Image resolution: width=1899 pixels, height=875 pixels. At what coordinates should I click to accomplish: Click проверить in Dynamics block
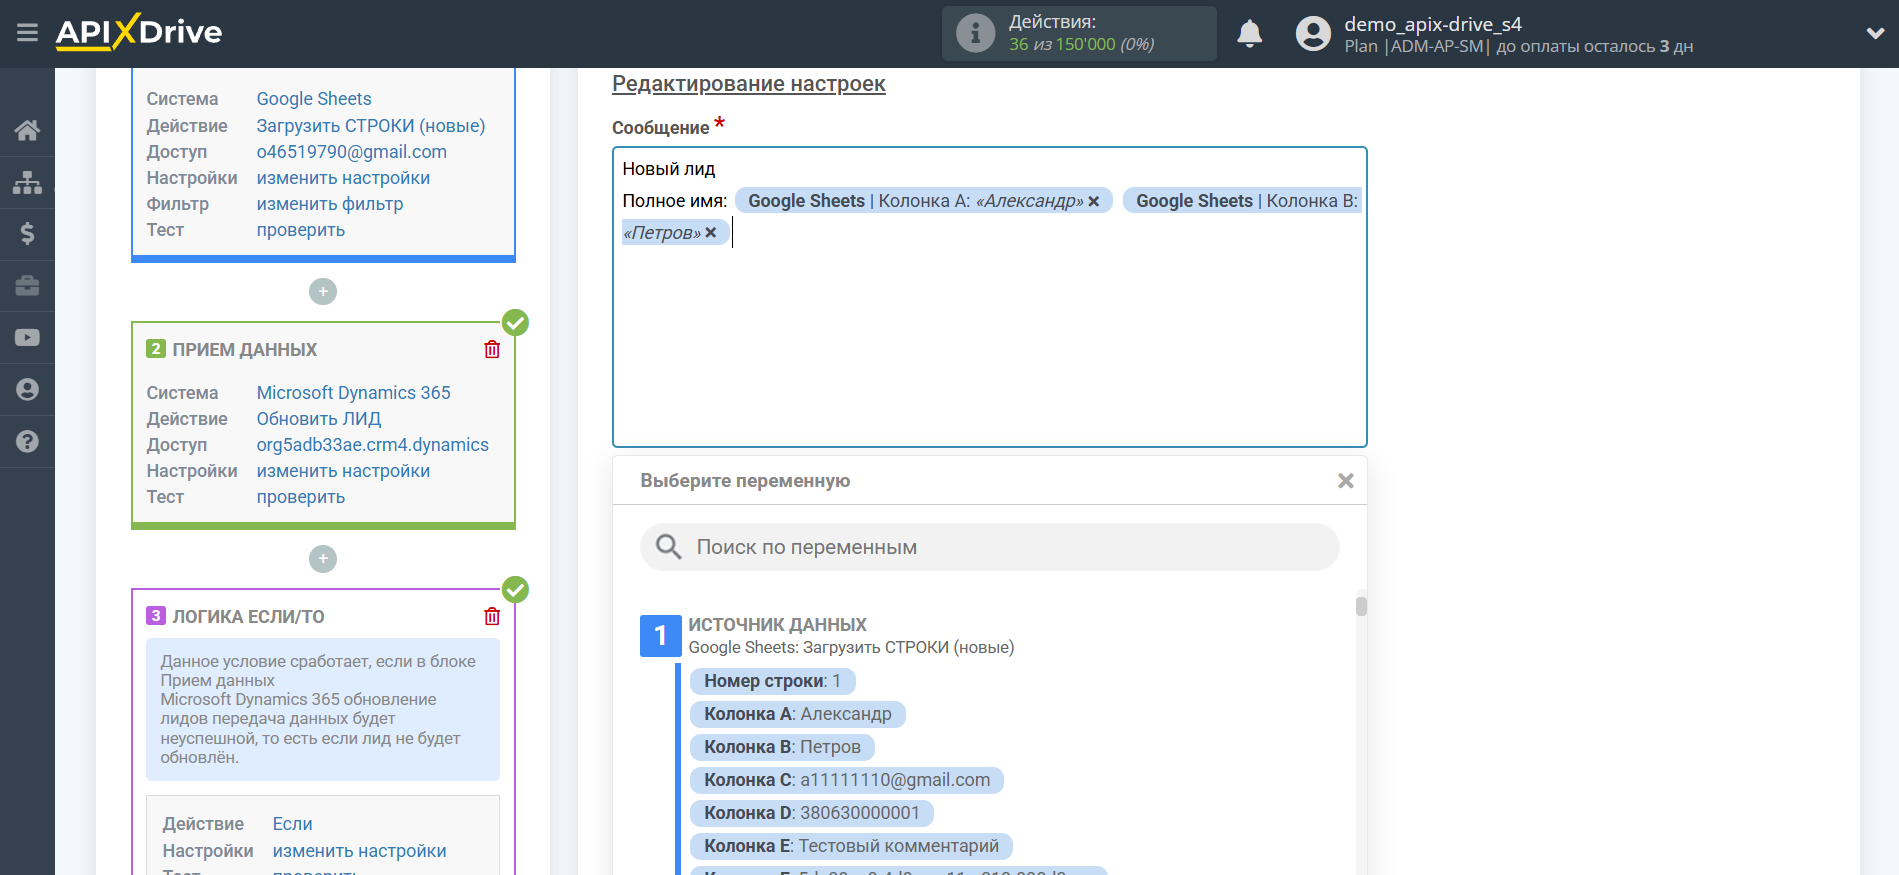pyautogui.click(x=301, y=497)
